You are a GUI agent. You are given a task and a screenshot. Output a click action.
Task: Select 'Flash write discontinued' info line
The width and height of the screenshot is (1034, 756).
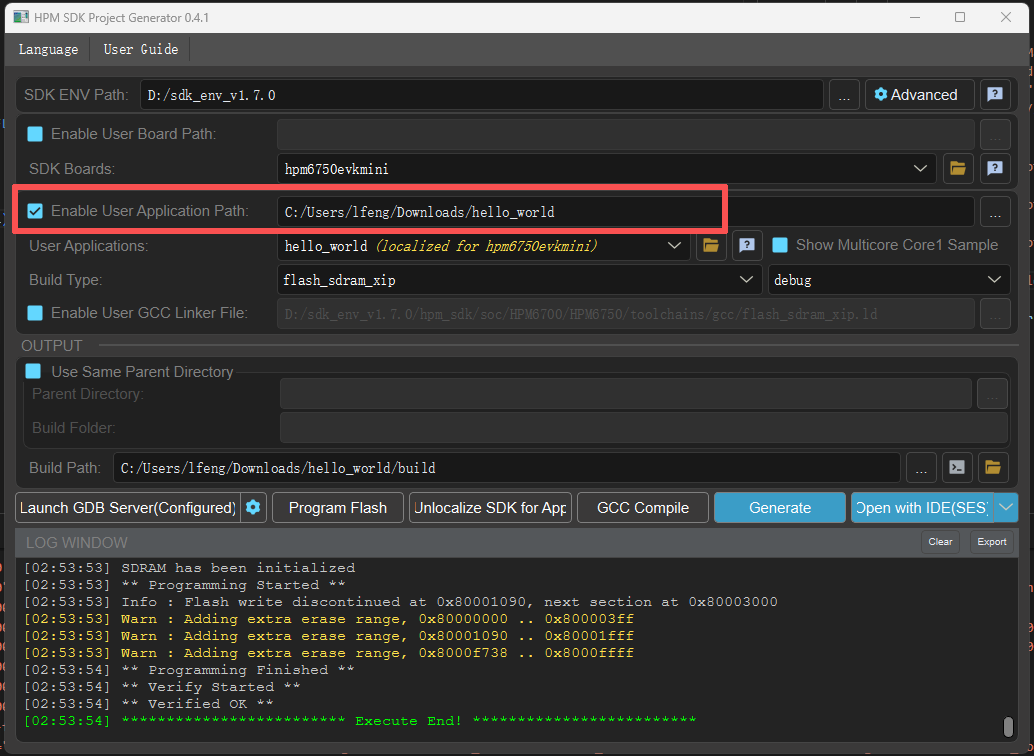coord(401,602)
